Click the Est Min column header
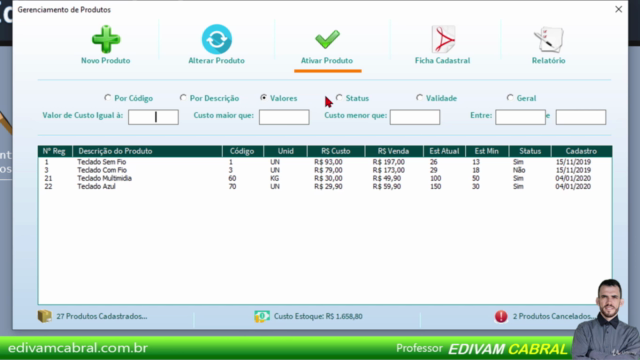Image resolution: width=640 pixels, height=360 pixels. 487,151
